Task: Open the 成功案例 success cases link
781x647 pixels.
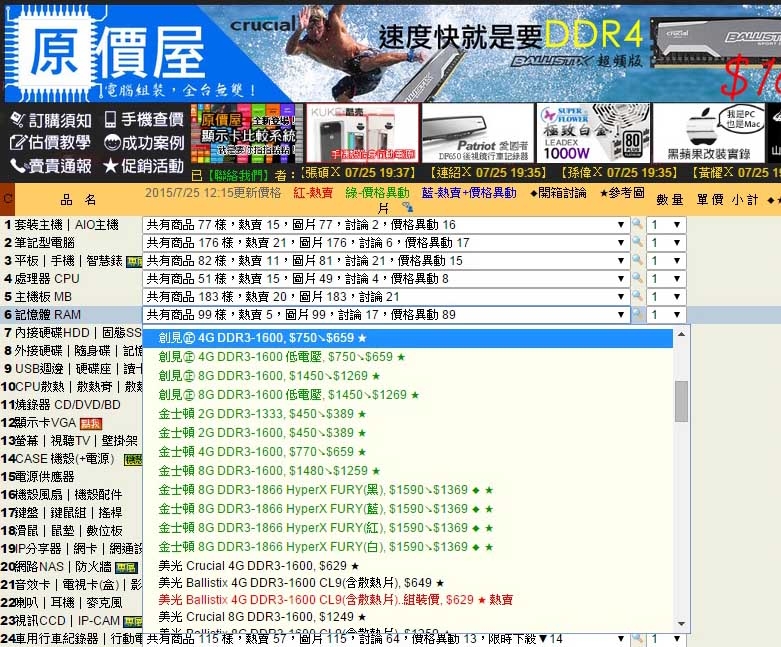Action: point(144,143)
